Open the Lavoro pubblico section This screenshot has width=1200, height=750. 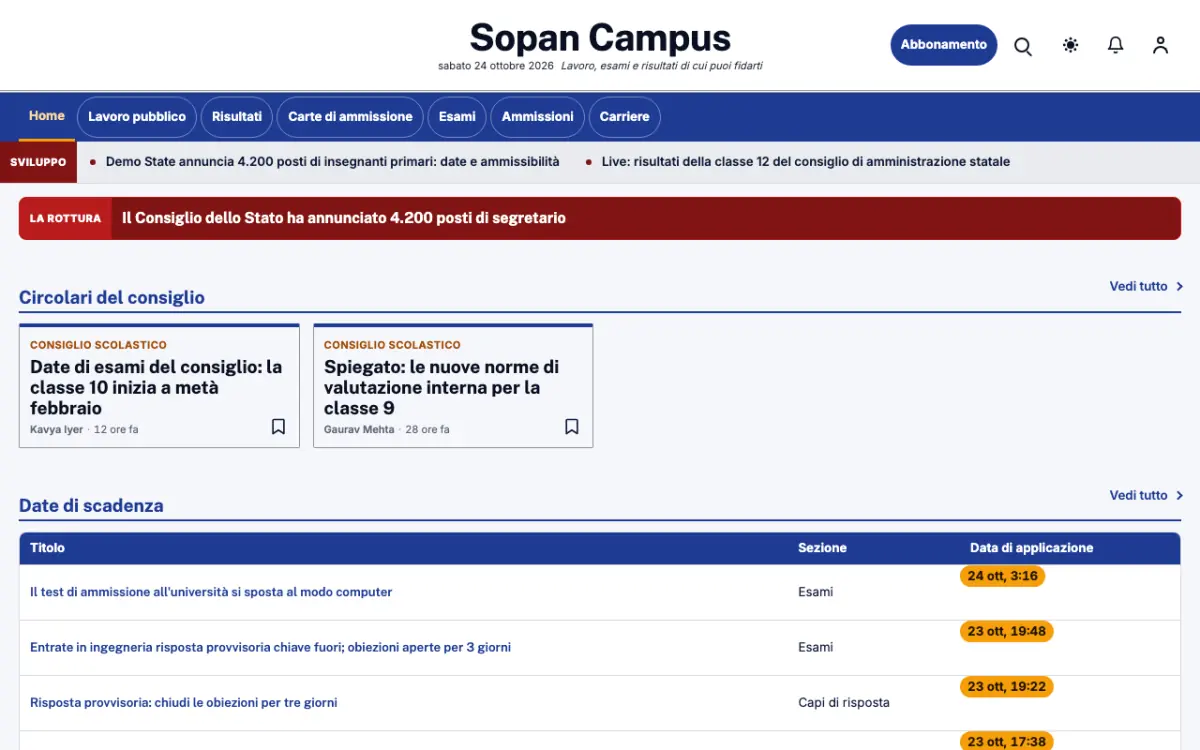point(137,117)
